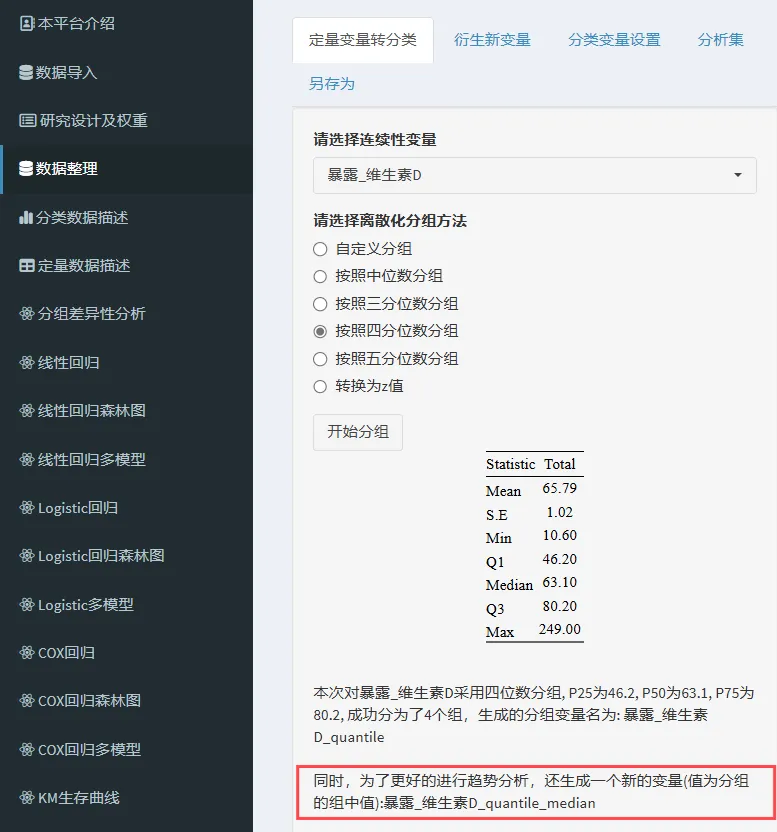Click the 定量数据描述 table icon
Viewport: 777px width, 832px height.
(27, 265)
